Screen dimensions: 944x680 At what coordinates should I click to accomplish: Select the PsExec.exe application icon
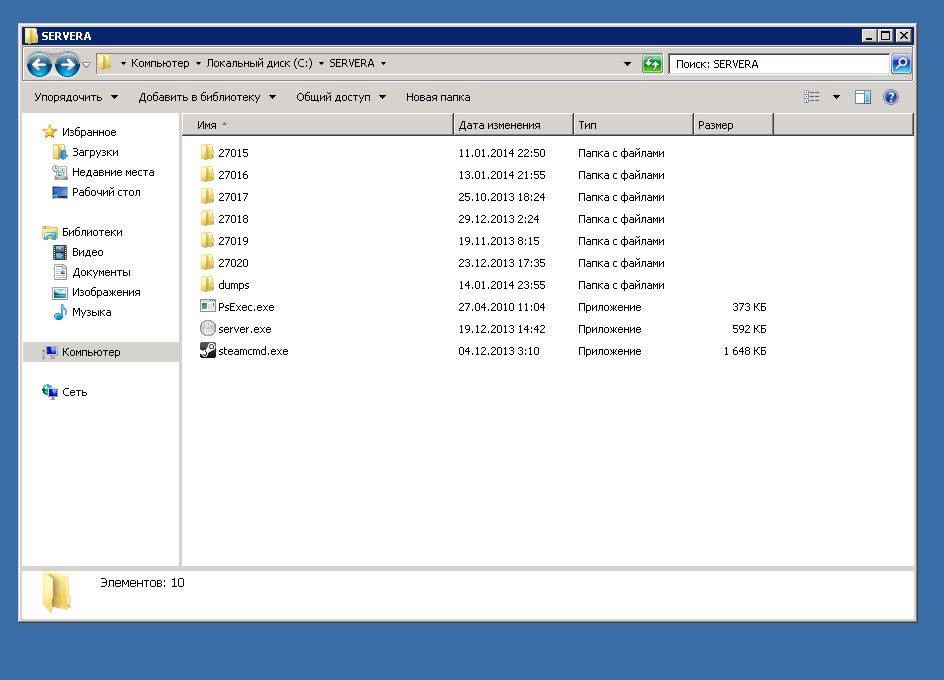tap(208, 307)
